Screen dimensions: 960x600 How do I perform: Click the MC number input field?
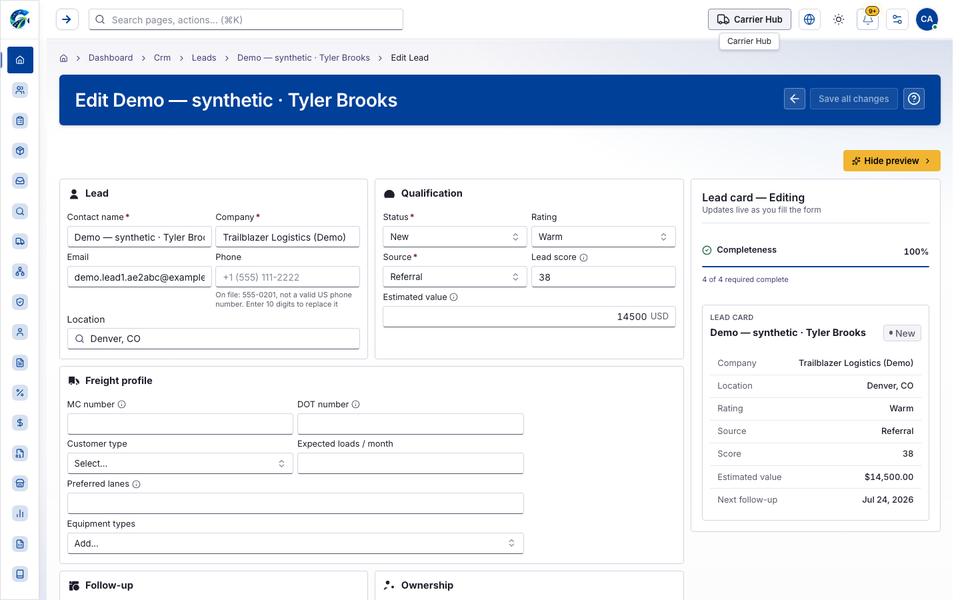point(180,424)
